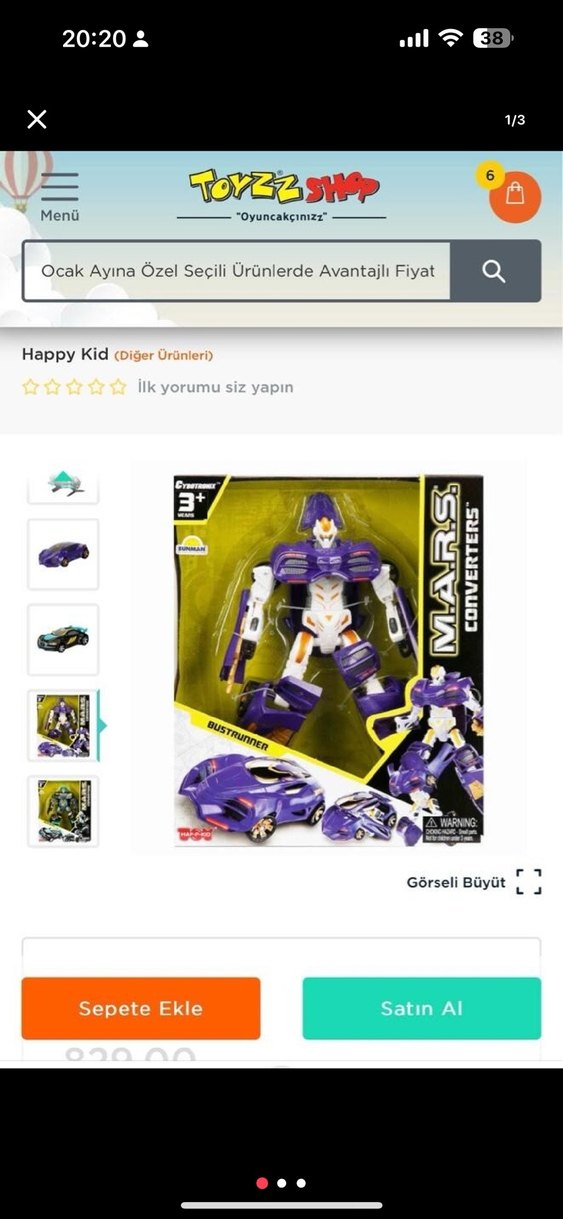Select the black and teal car thumbnail
Image resolution: width=563 pixels, height=1219 pixels.
click(63, 640)
